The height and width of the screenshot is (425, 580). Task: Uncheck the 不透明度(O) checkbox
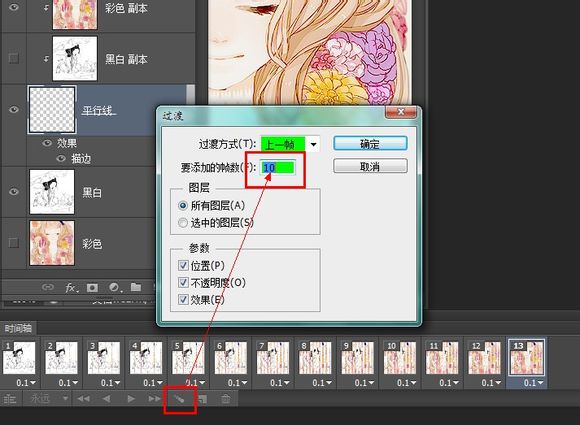183,283
